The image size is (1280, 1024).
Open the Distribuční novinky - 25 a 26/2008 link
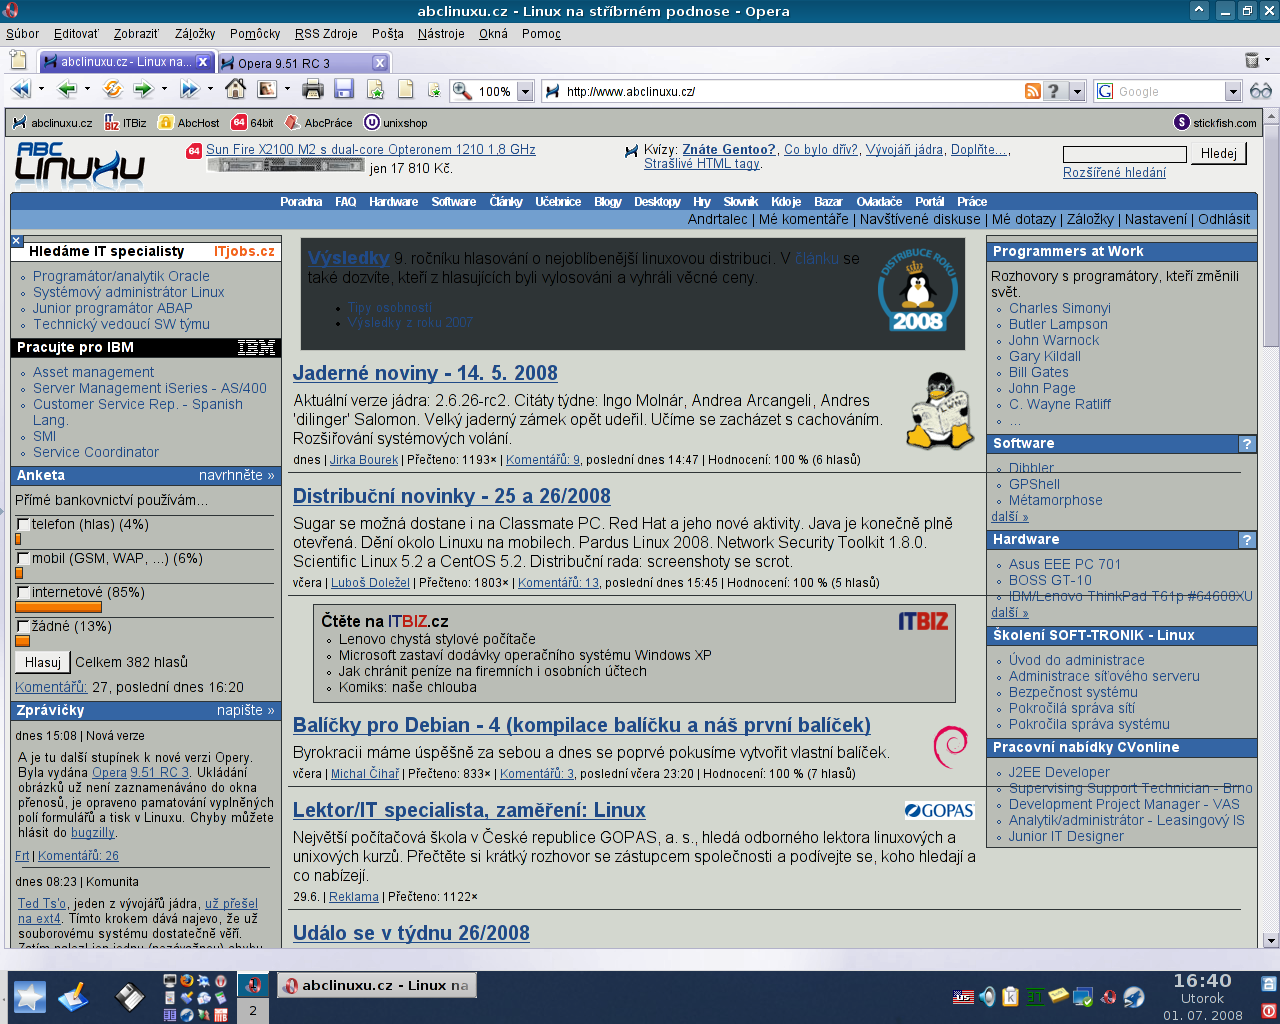click(451, 496)
